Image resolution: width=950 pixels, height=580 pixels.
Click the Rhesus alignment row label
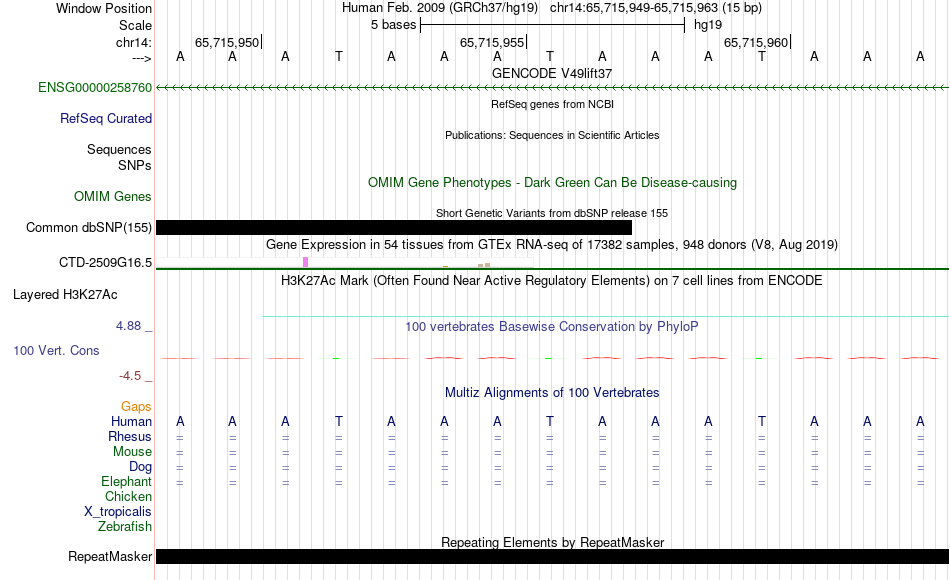(130, 436)
